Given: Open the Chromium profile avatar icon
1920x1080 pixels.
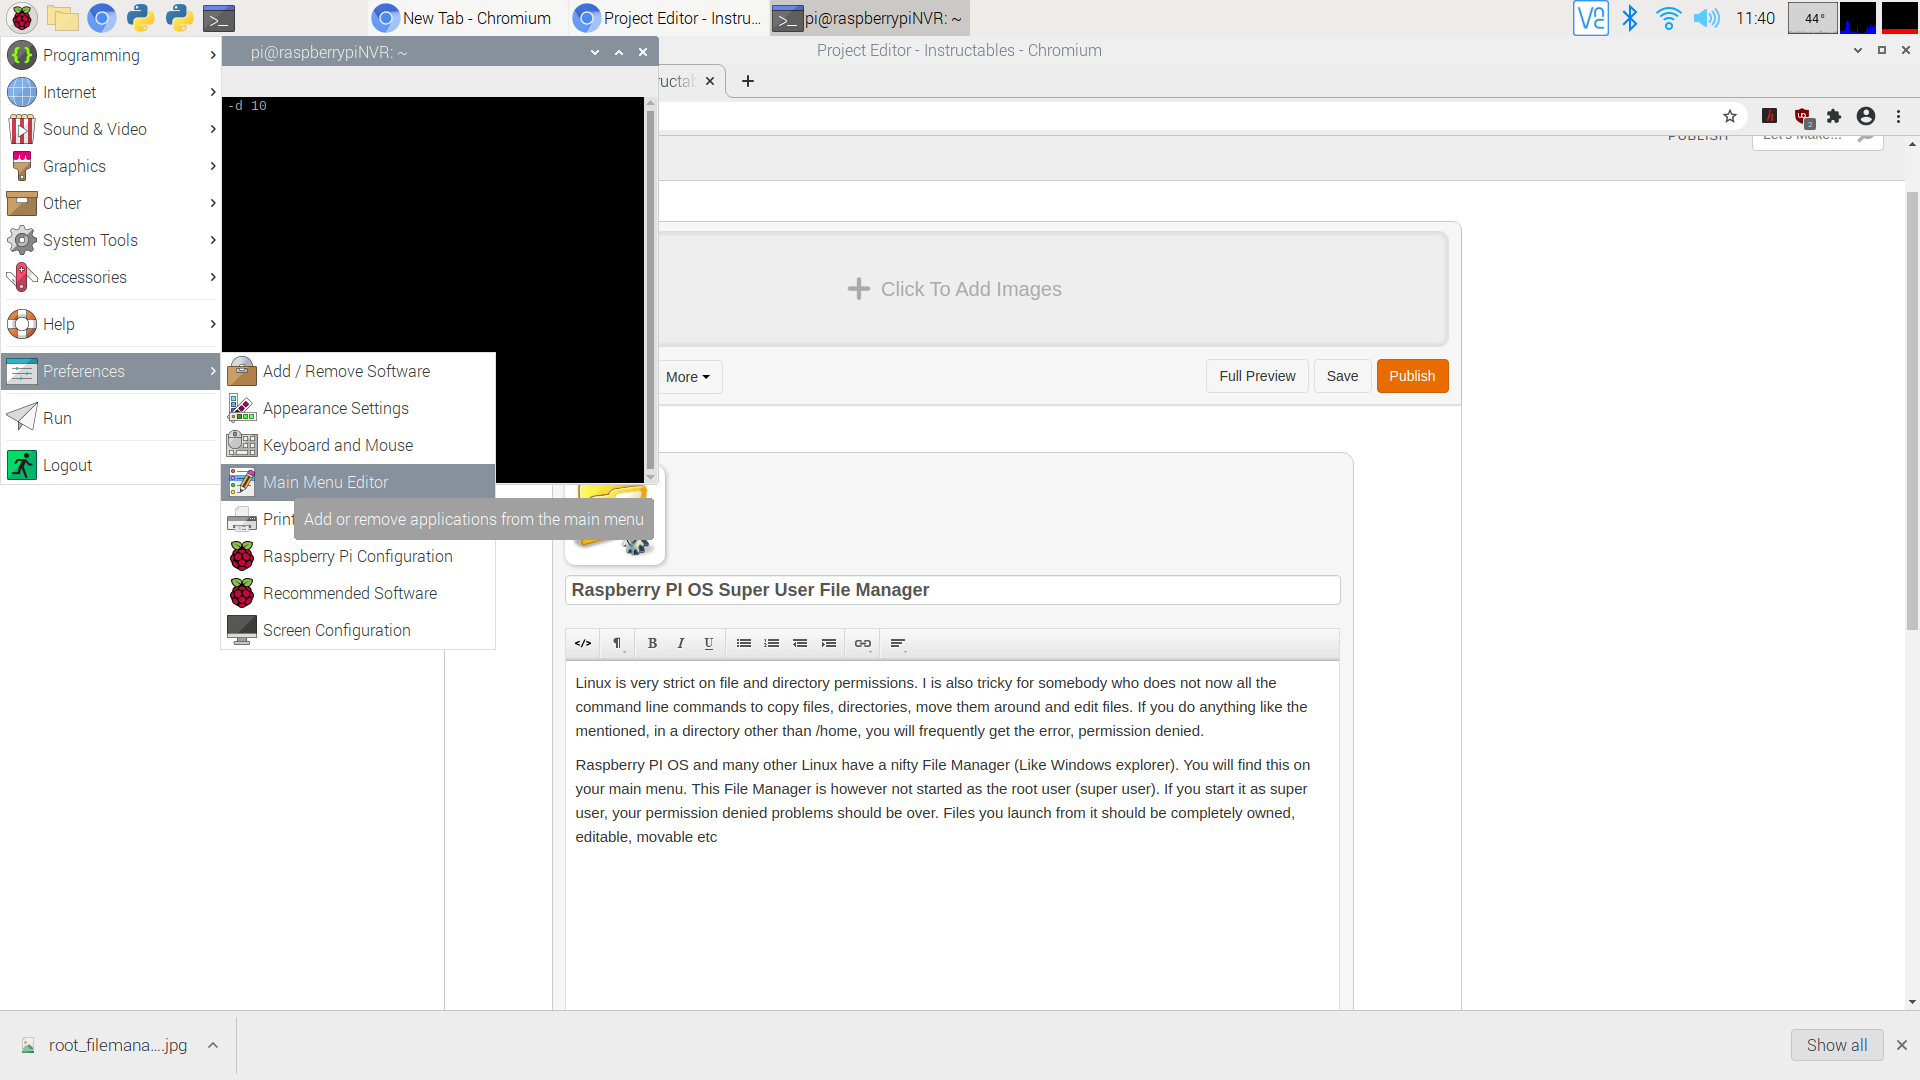Looking at the screenshot, I should point(1866,116).
